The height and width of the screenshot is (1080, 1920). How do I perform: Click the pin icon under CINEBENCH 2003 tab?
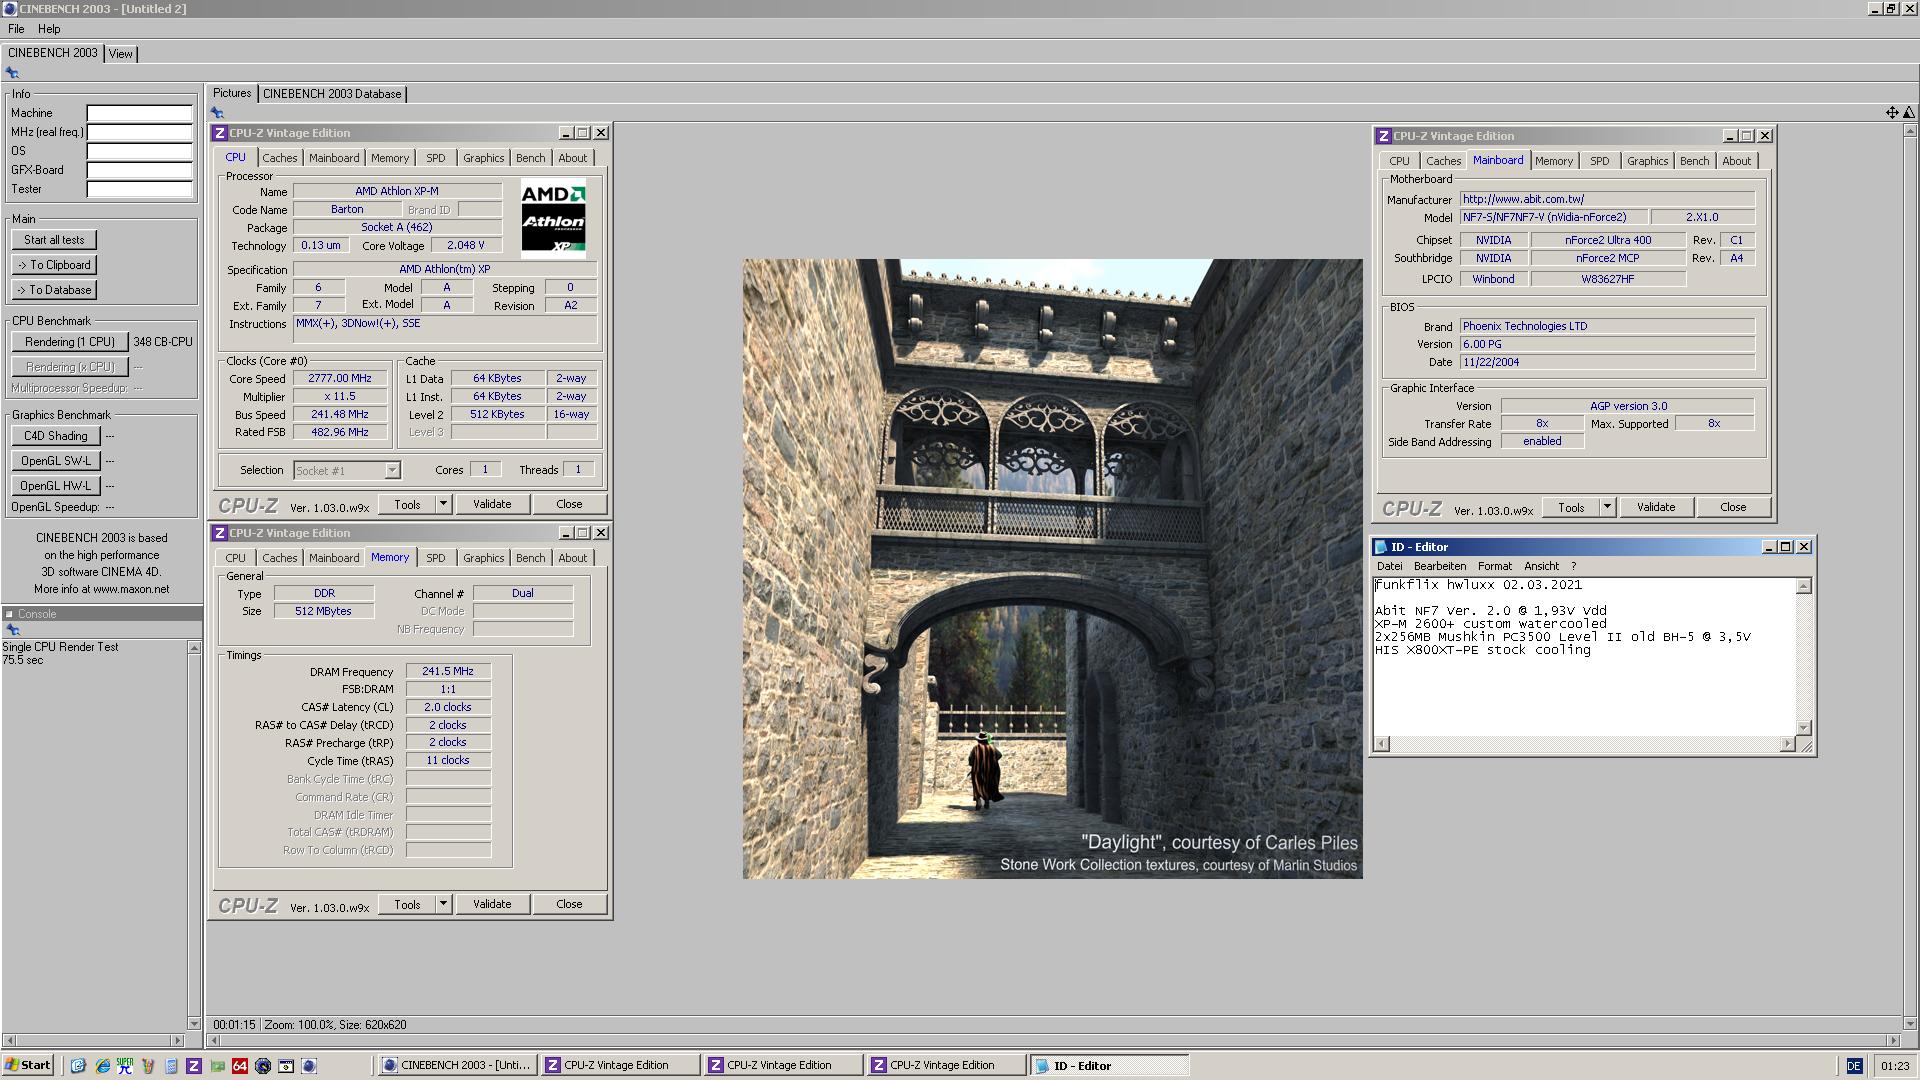[12, 73]
